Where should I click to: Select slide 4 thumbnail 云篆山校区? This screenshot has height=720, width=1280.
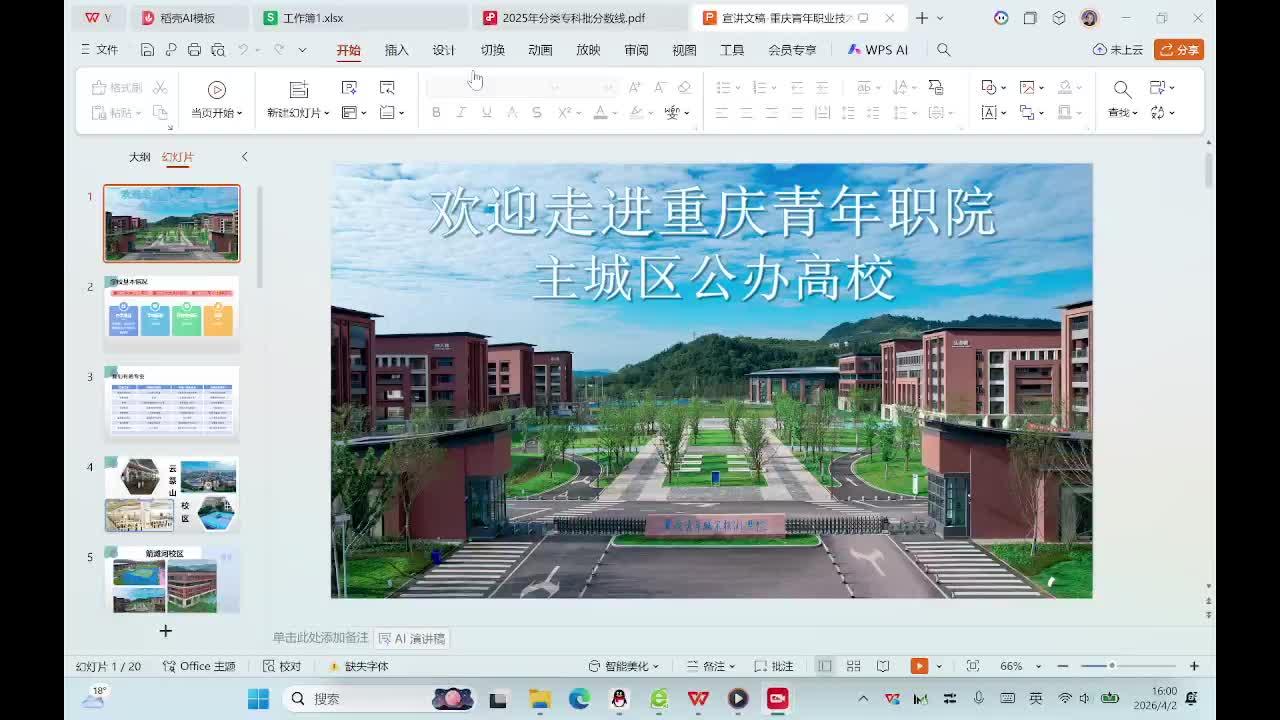[x=172, y=494]
